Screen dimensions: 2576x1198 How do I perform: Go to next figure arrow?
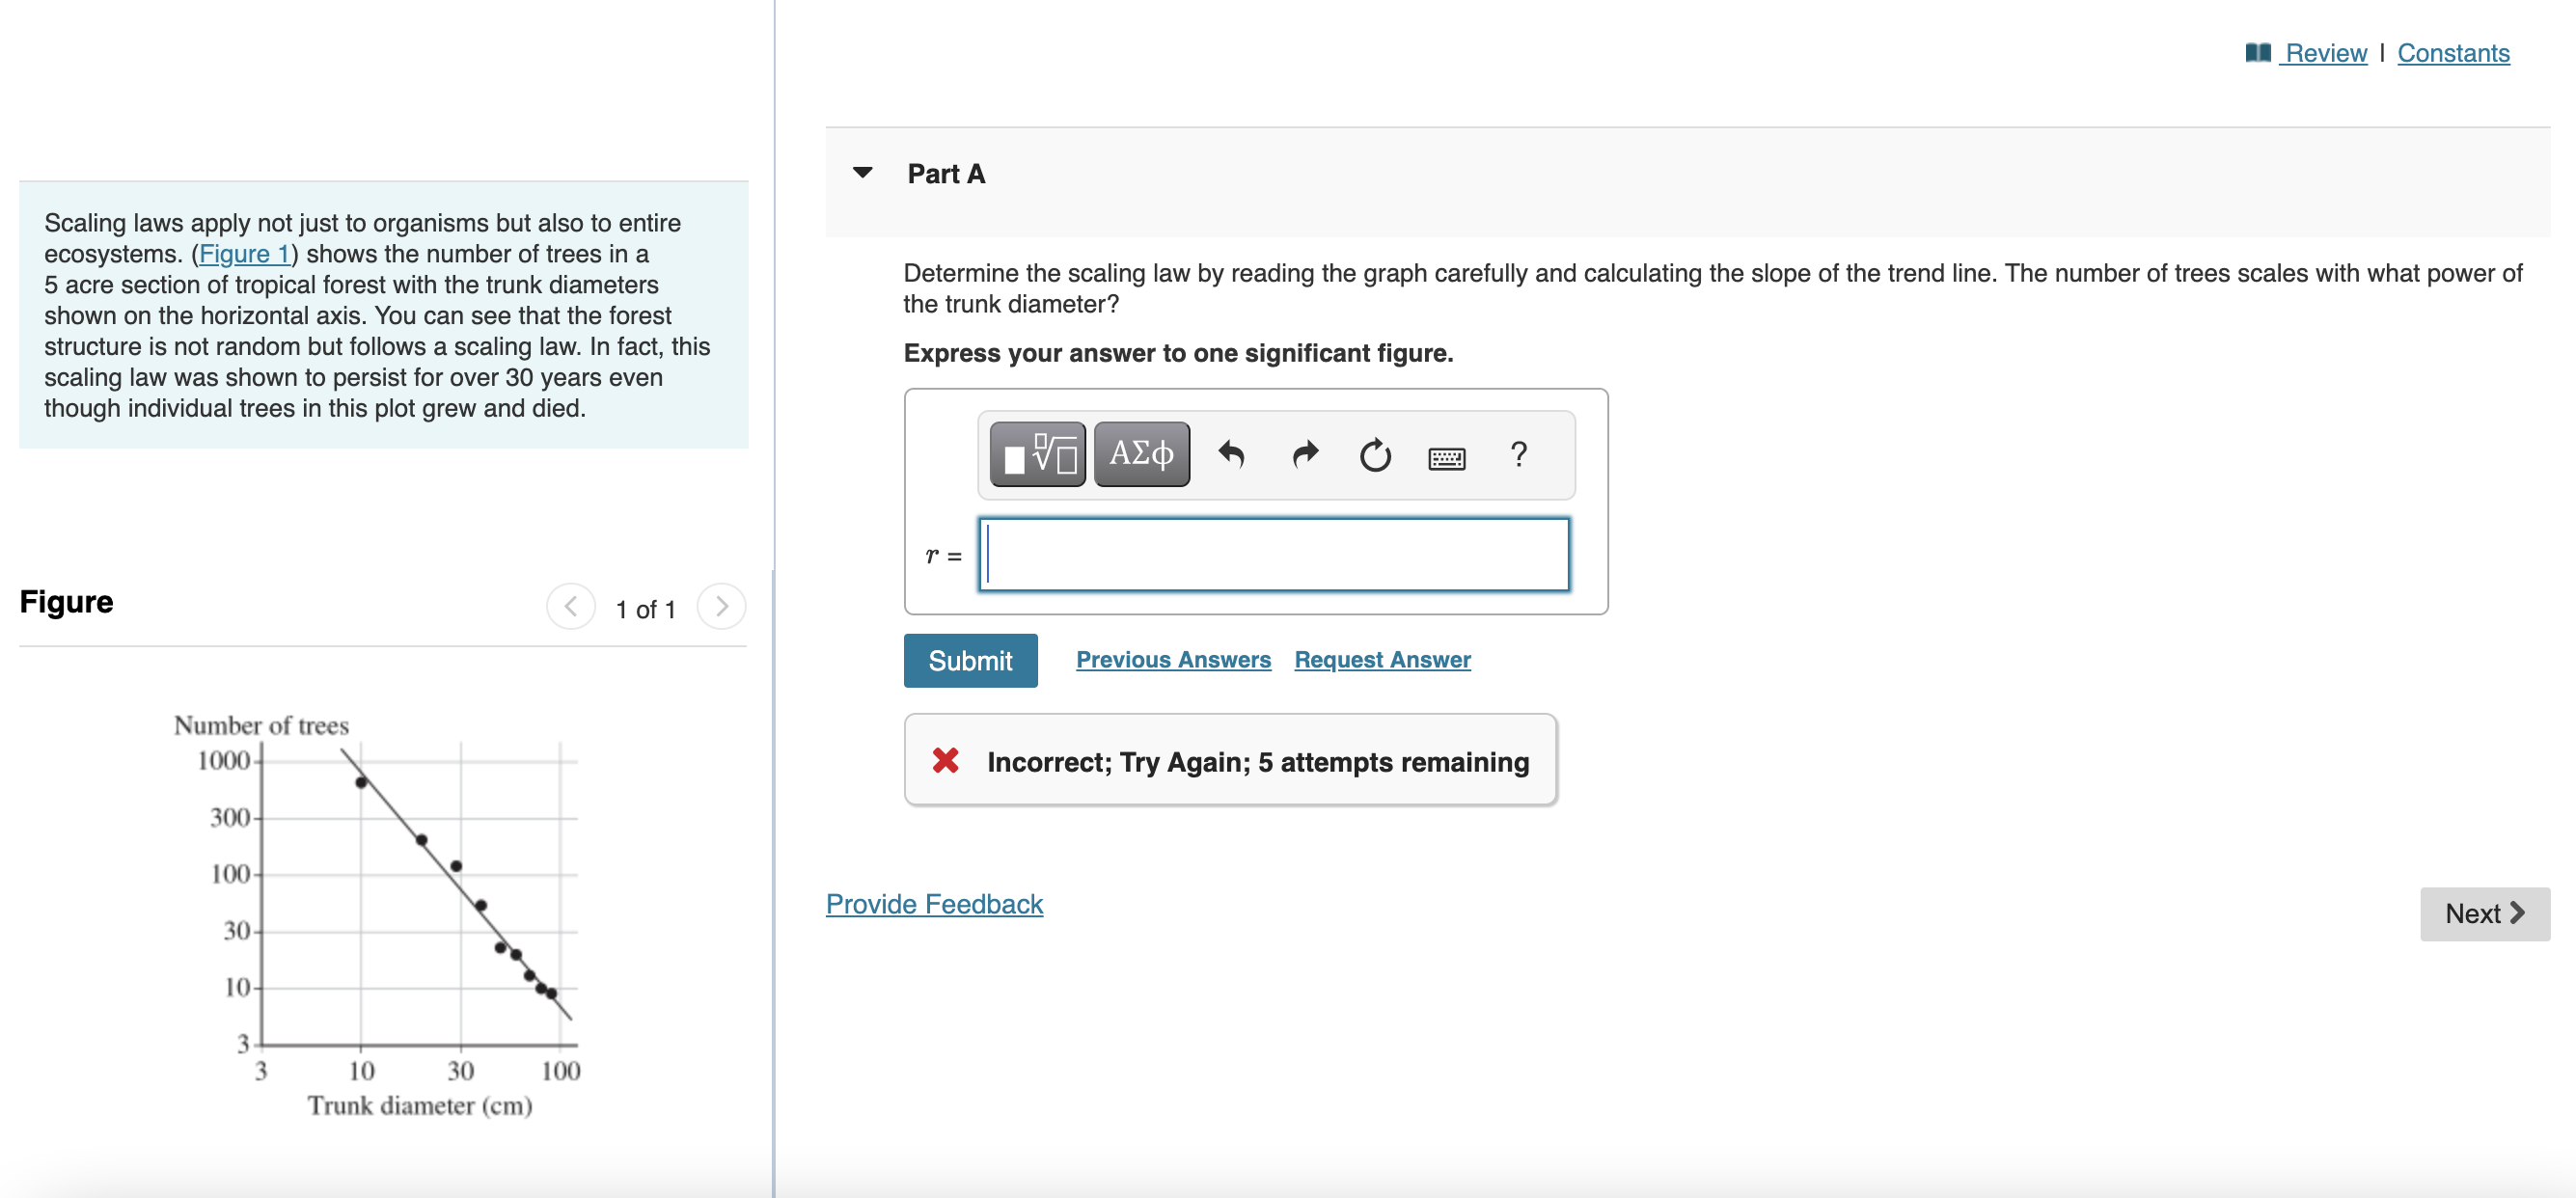coord(721,607)
